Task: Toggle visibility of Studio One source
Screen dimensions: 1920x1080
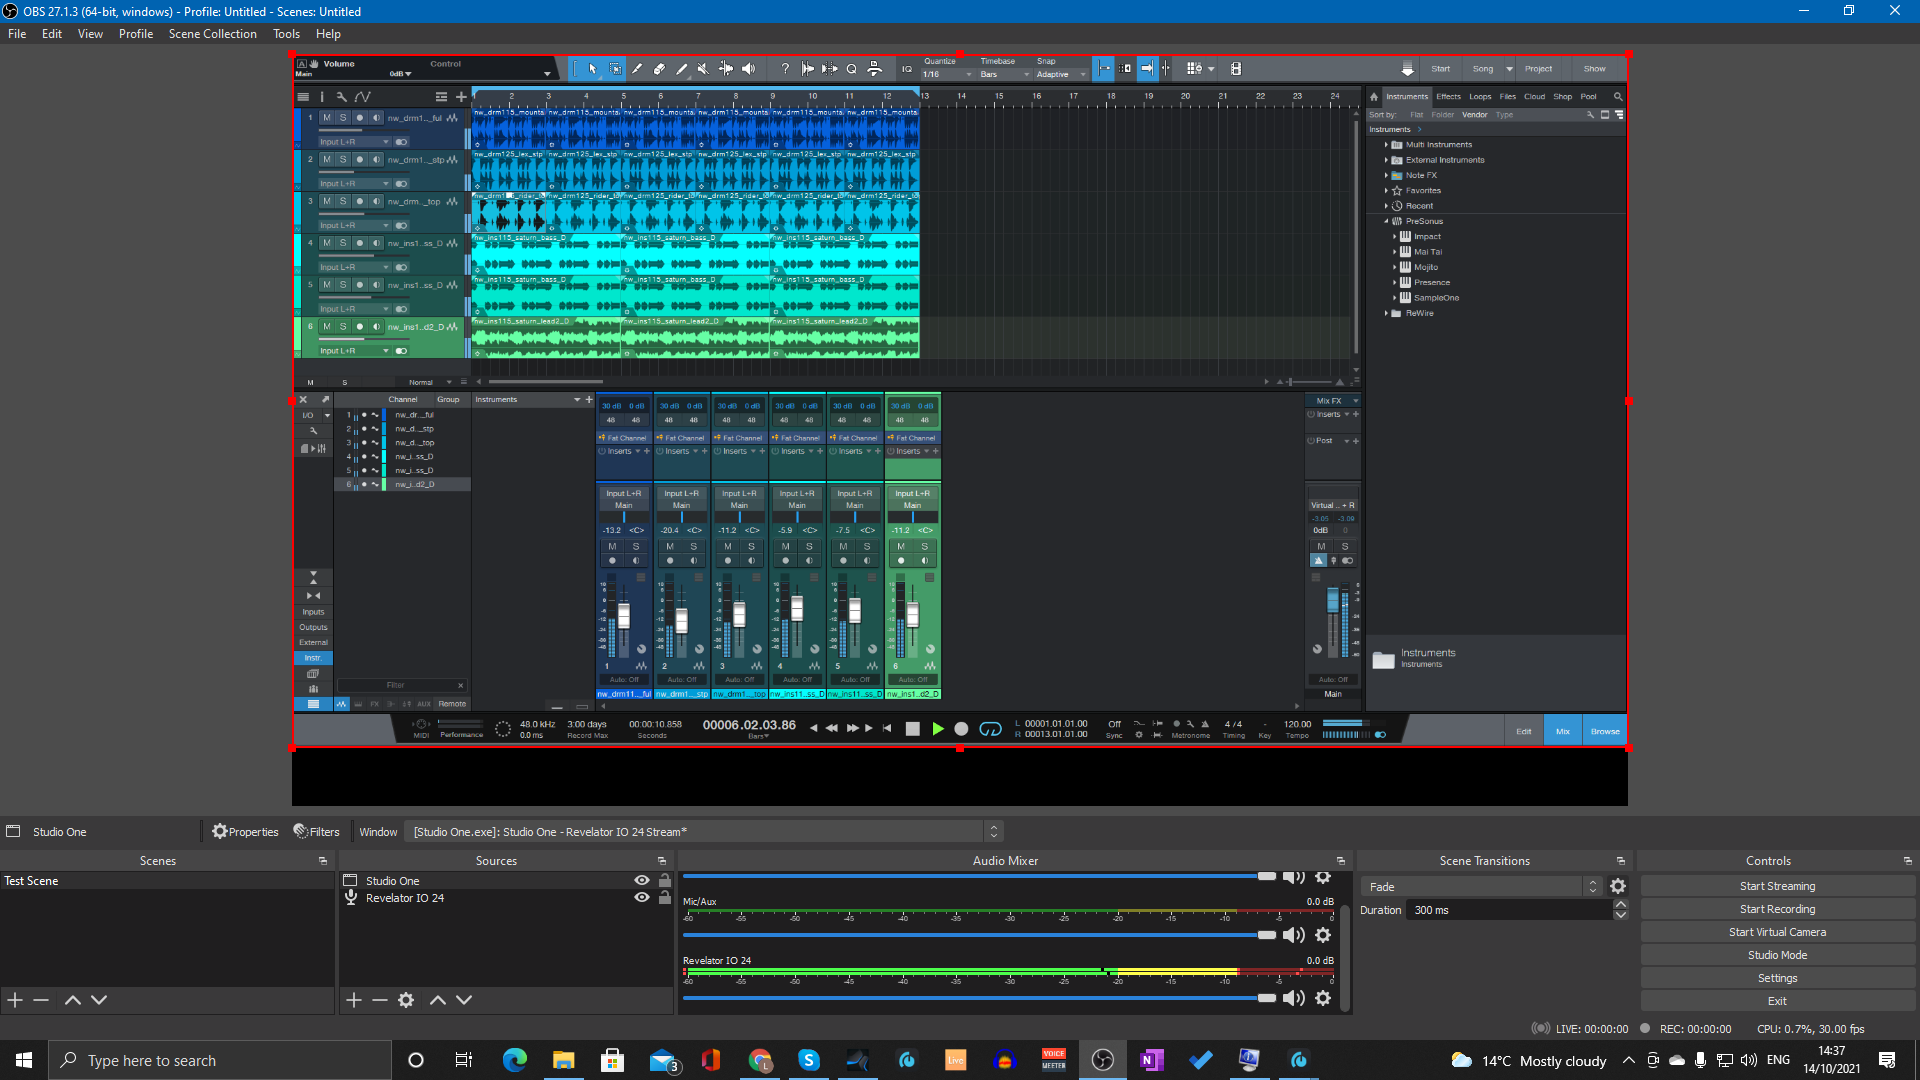Action: [x=642, y=881]
